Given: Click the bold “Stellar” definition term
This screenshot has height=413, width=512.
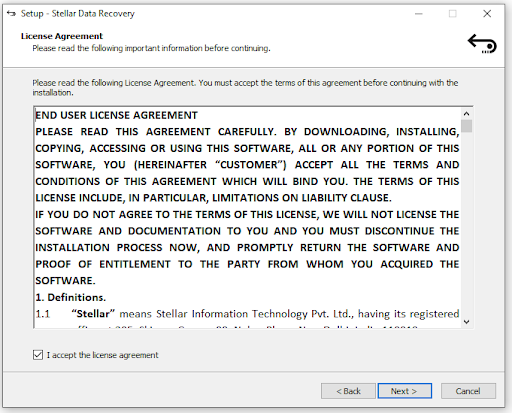Looking at the screenshot, I should [93, 314].
